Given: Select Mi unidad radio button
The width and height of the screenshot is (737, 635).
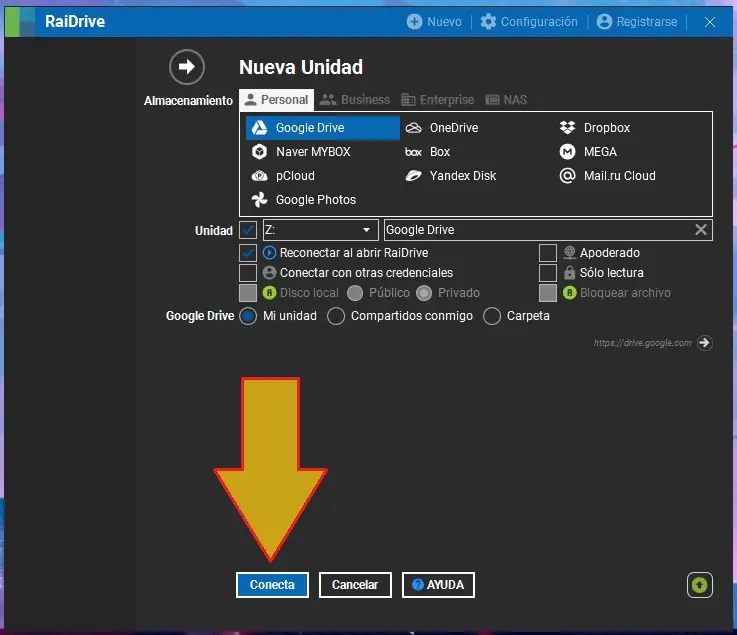Looking at the screenshot, I should coord(248,316).
